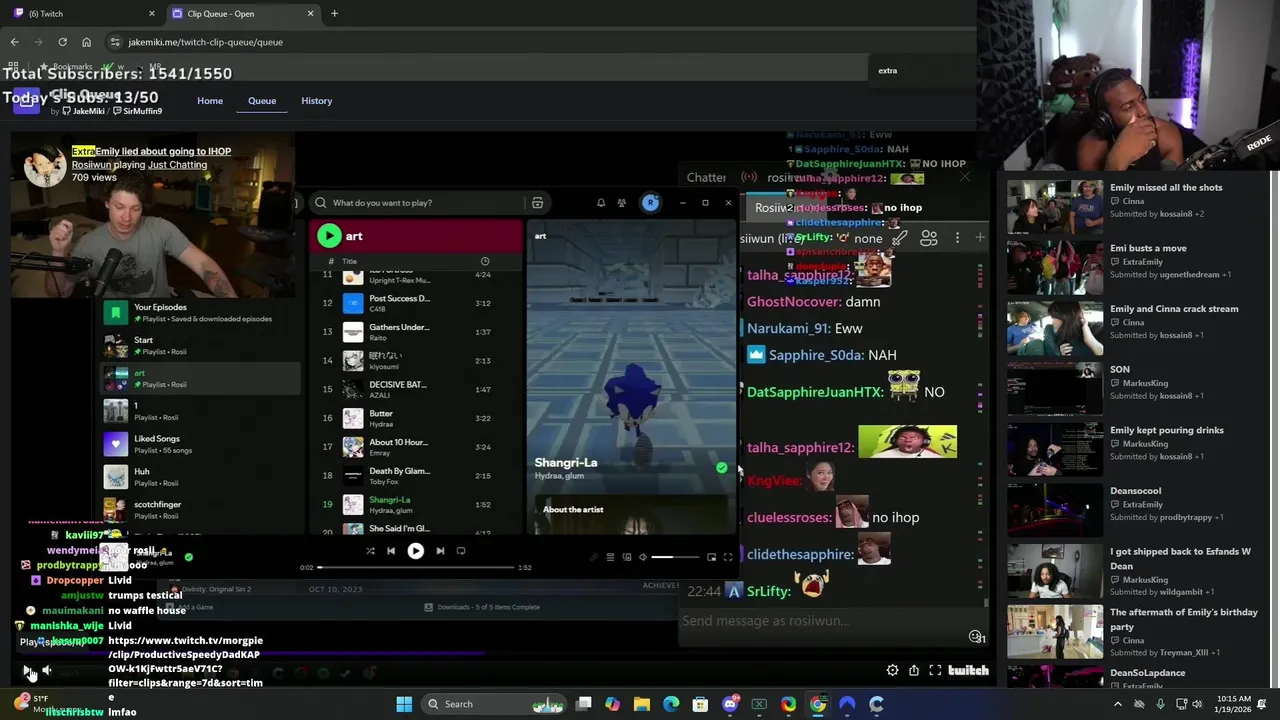Toggle repeat in Spotify player
This screenshot has width=1280, height=720.
click(461, 551)
